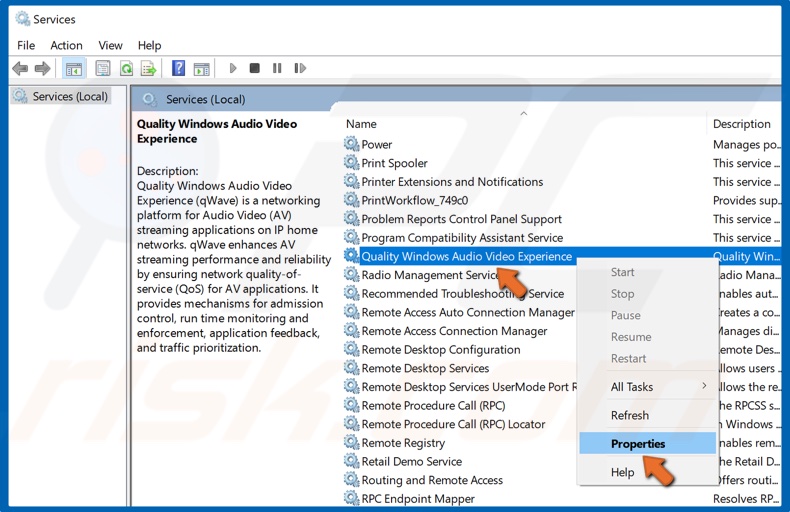790x512 pixels.
Task: Click the Start Service play icon
Action: (233, 69)
